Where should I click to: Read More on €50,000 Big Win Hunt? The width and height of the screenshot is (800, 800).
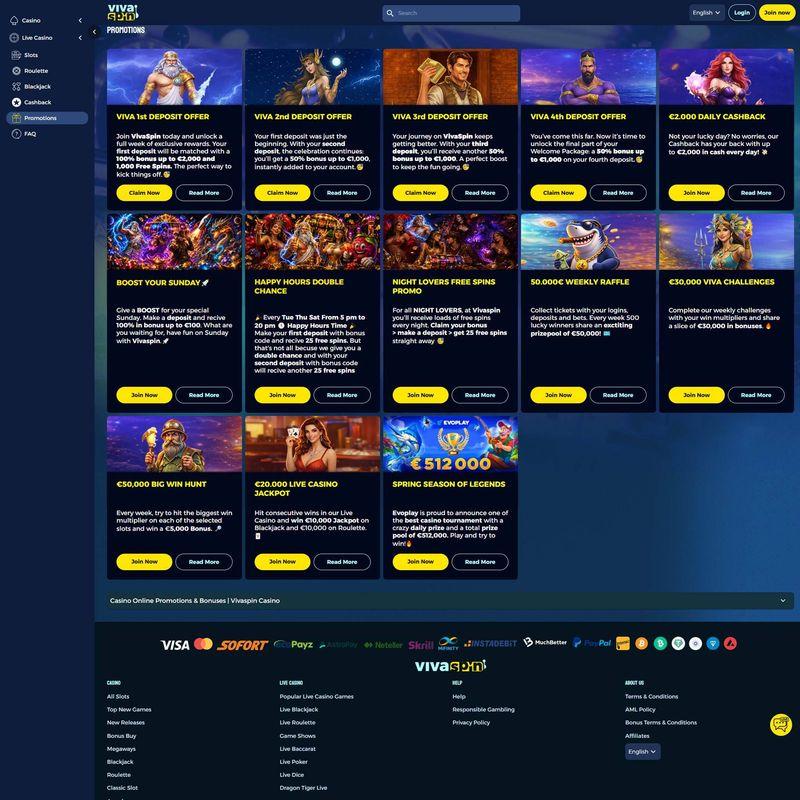coord(204,562)
